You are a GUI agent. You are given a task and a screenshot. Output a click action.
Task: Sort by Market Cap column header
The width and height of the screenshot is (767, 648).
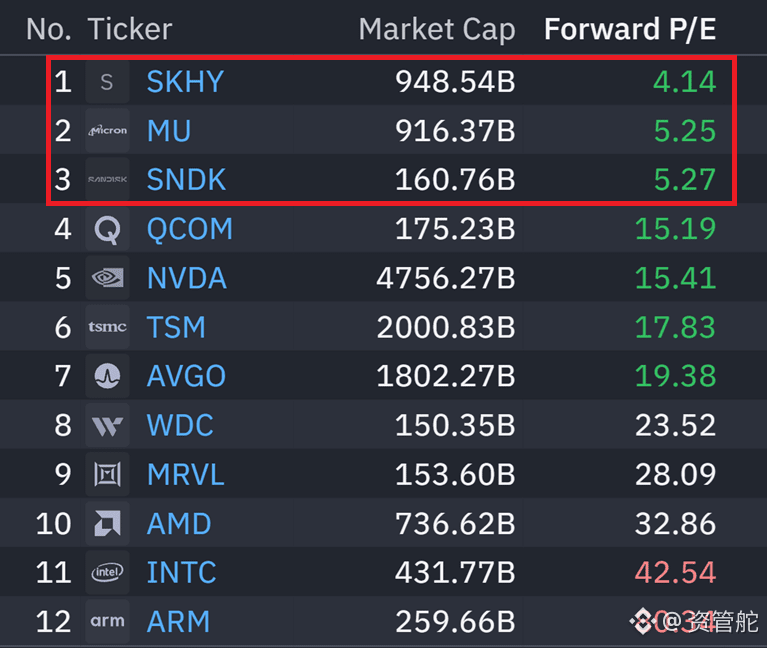tap(437, 29)
